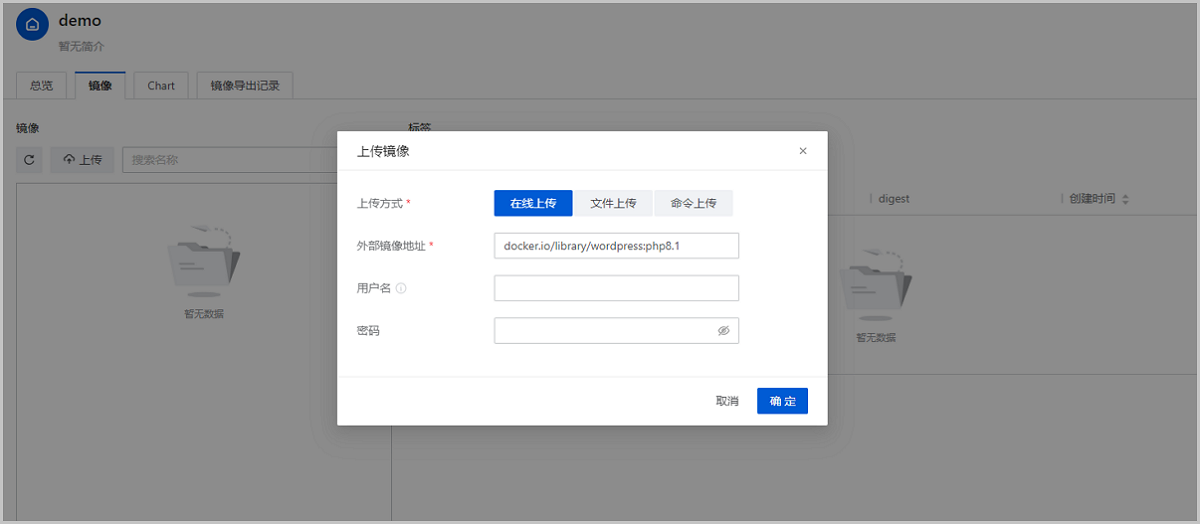
Task: Click the 外部镜像地址 input field
Action: (x=616, y=246)
